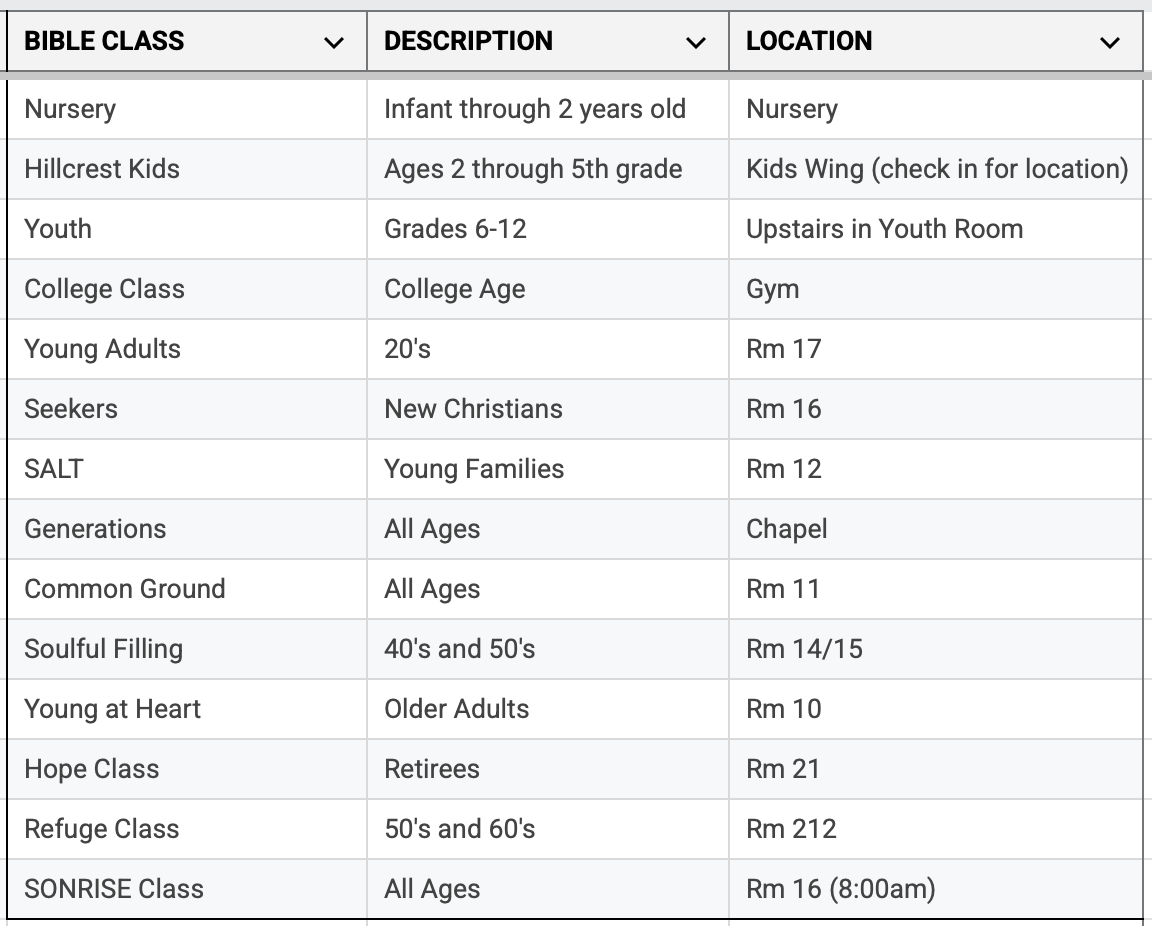Select the SONRISE Class cell
This screenshot has width=1152, height=926.
(187, 889)
